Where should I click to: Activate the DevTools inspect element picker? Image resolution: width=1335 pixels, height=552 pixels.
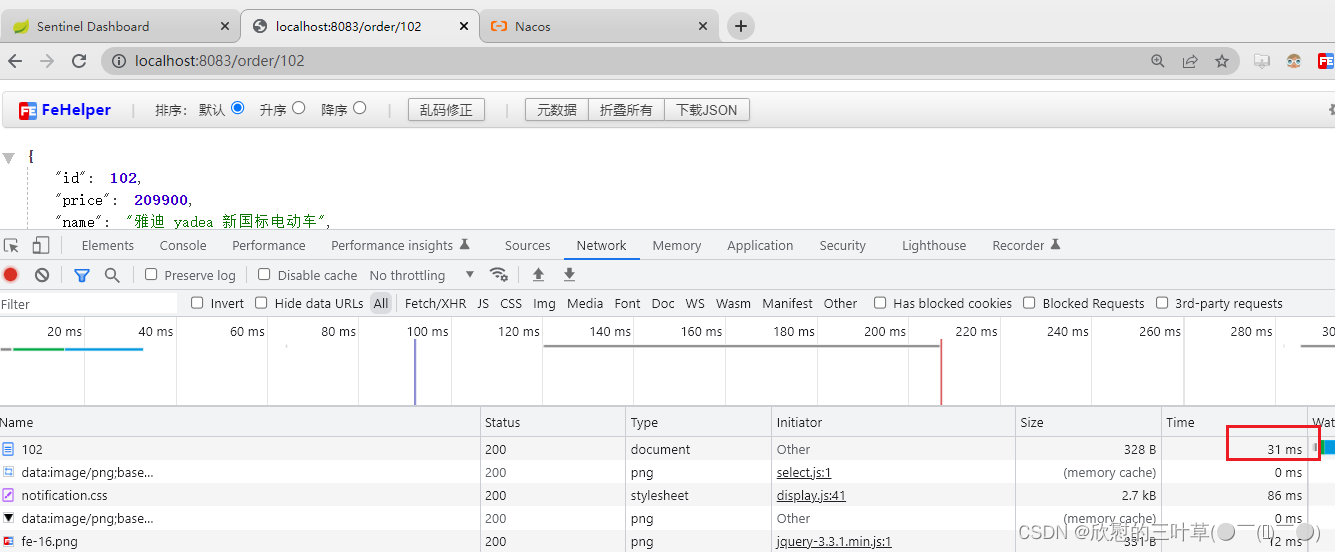coord(12,245)
